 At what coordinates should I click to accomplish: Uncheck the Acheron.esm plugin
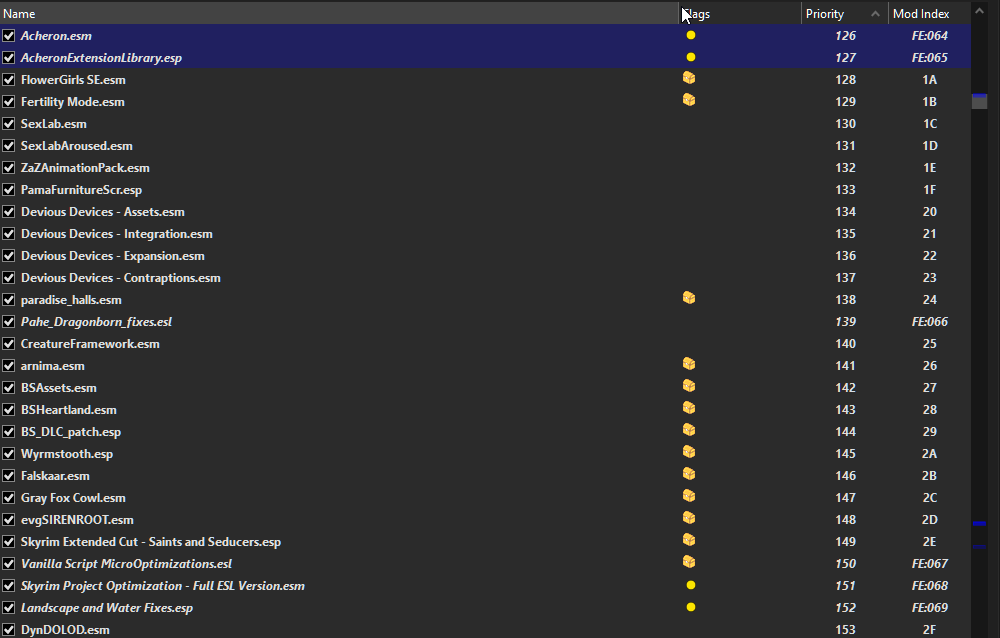[x=8, y=36]
